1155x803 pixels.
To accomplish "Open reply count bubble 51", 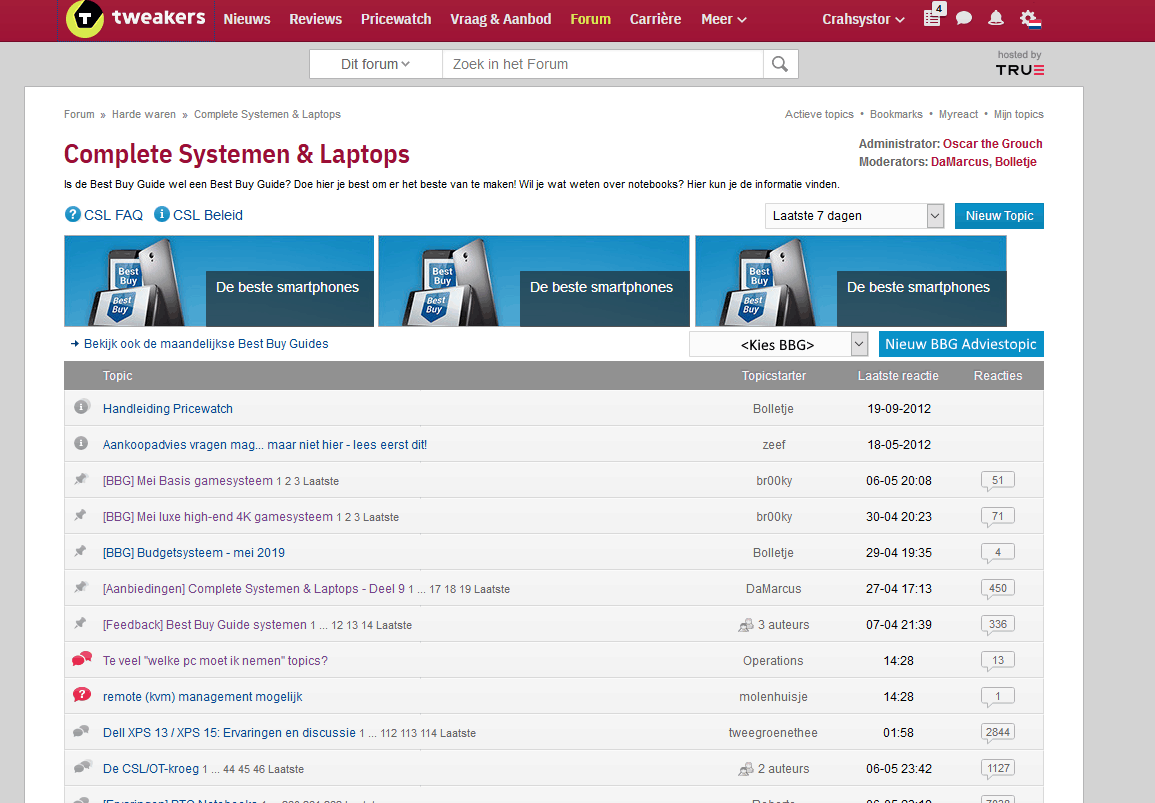I will tap(997, 481).
